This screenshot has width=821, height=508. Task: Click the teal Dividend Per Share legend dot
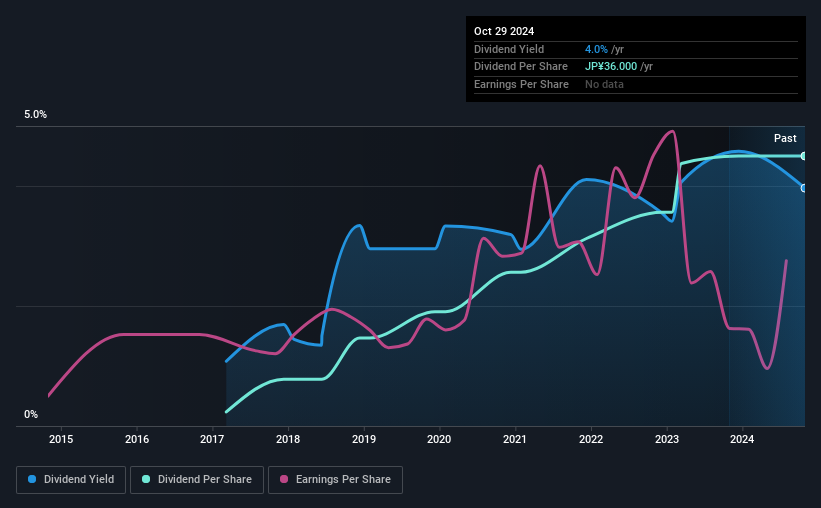point(146,479)
